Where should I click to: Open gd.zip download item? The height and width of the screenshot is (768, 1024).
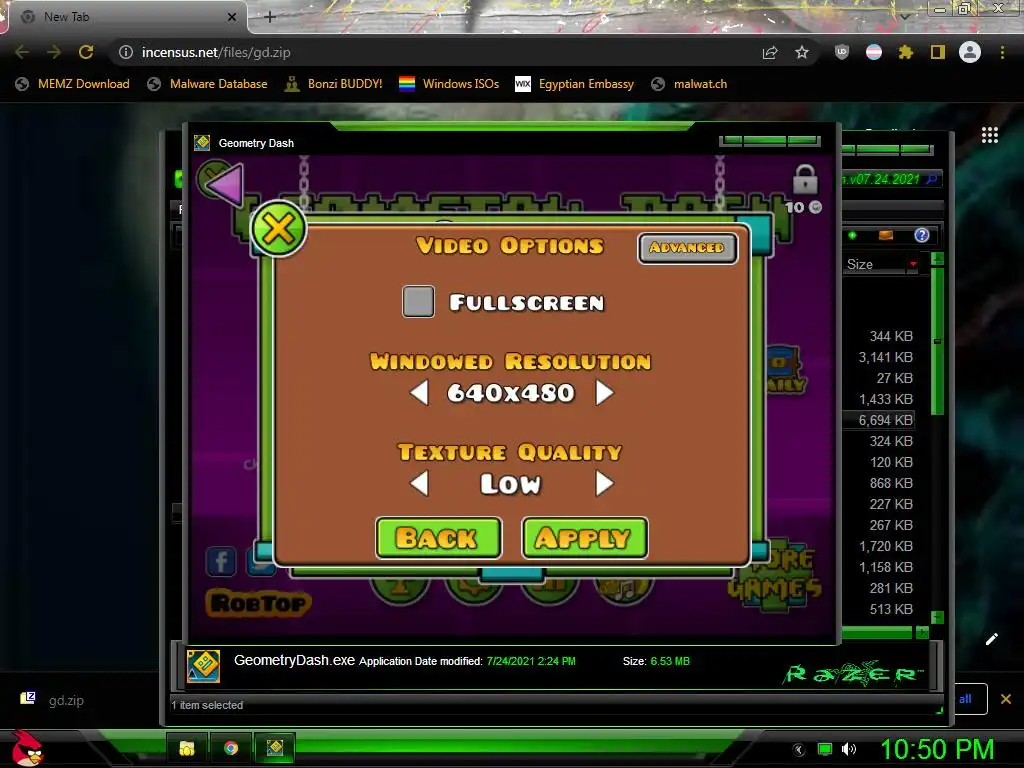tap(53, 700)
